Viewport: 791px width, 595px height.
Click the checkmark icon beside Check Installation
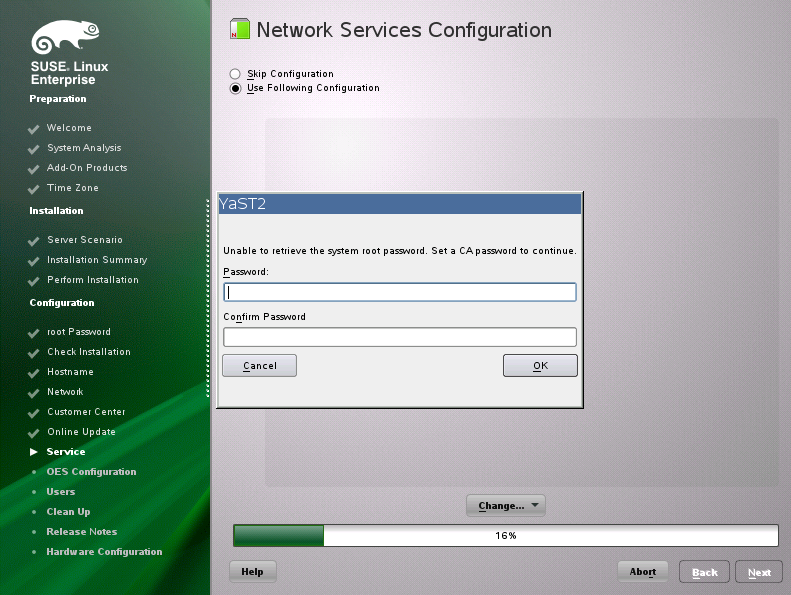(33, 353)
